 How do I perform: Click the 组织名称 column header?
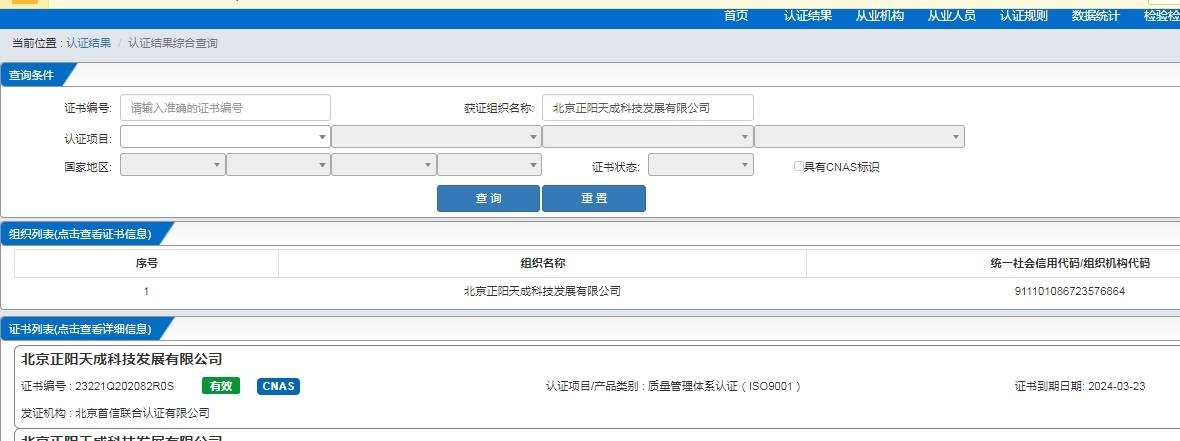tap(543, 263)
